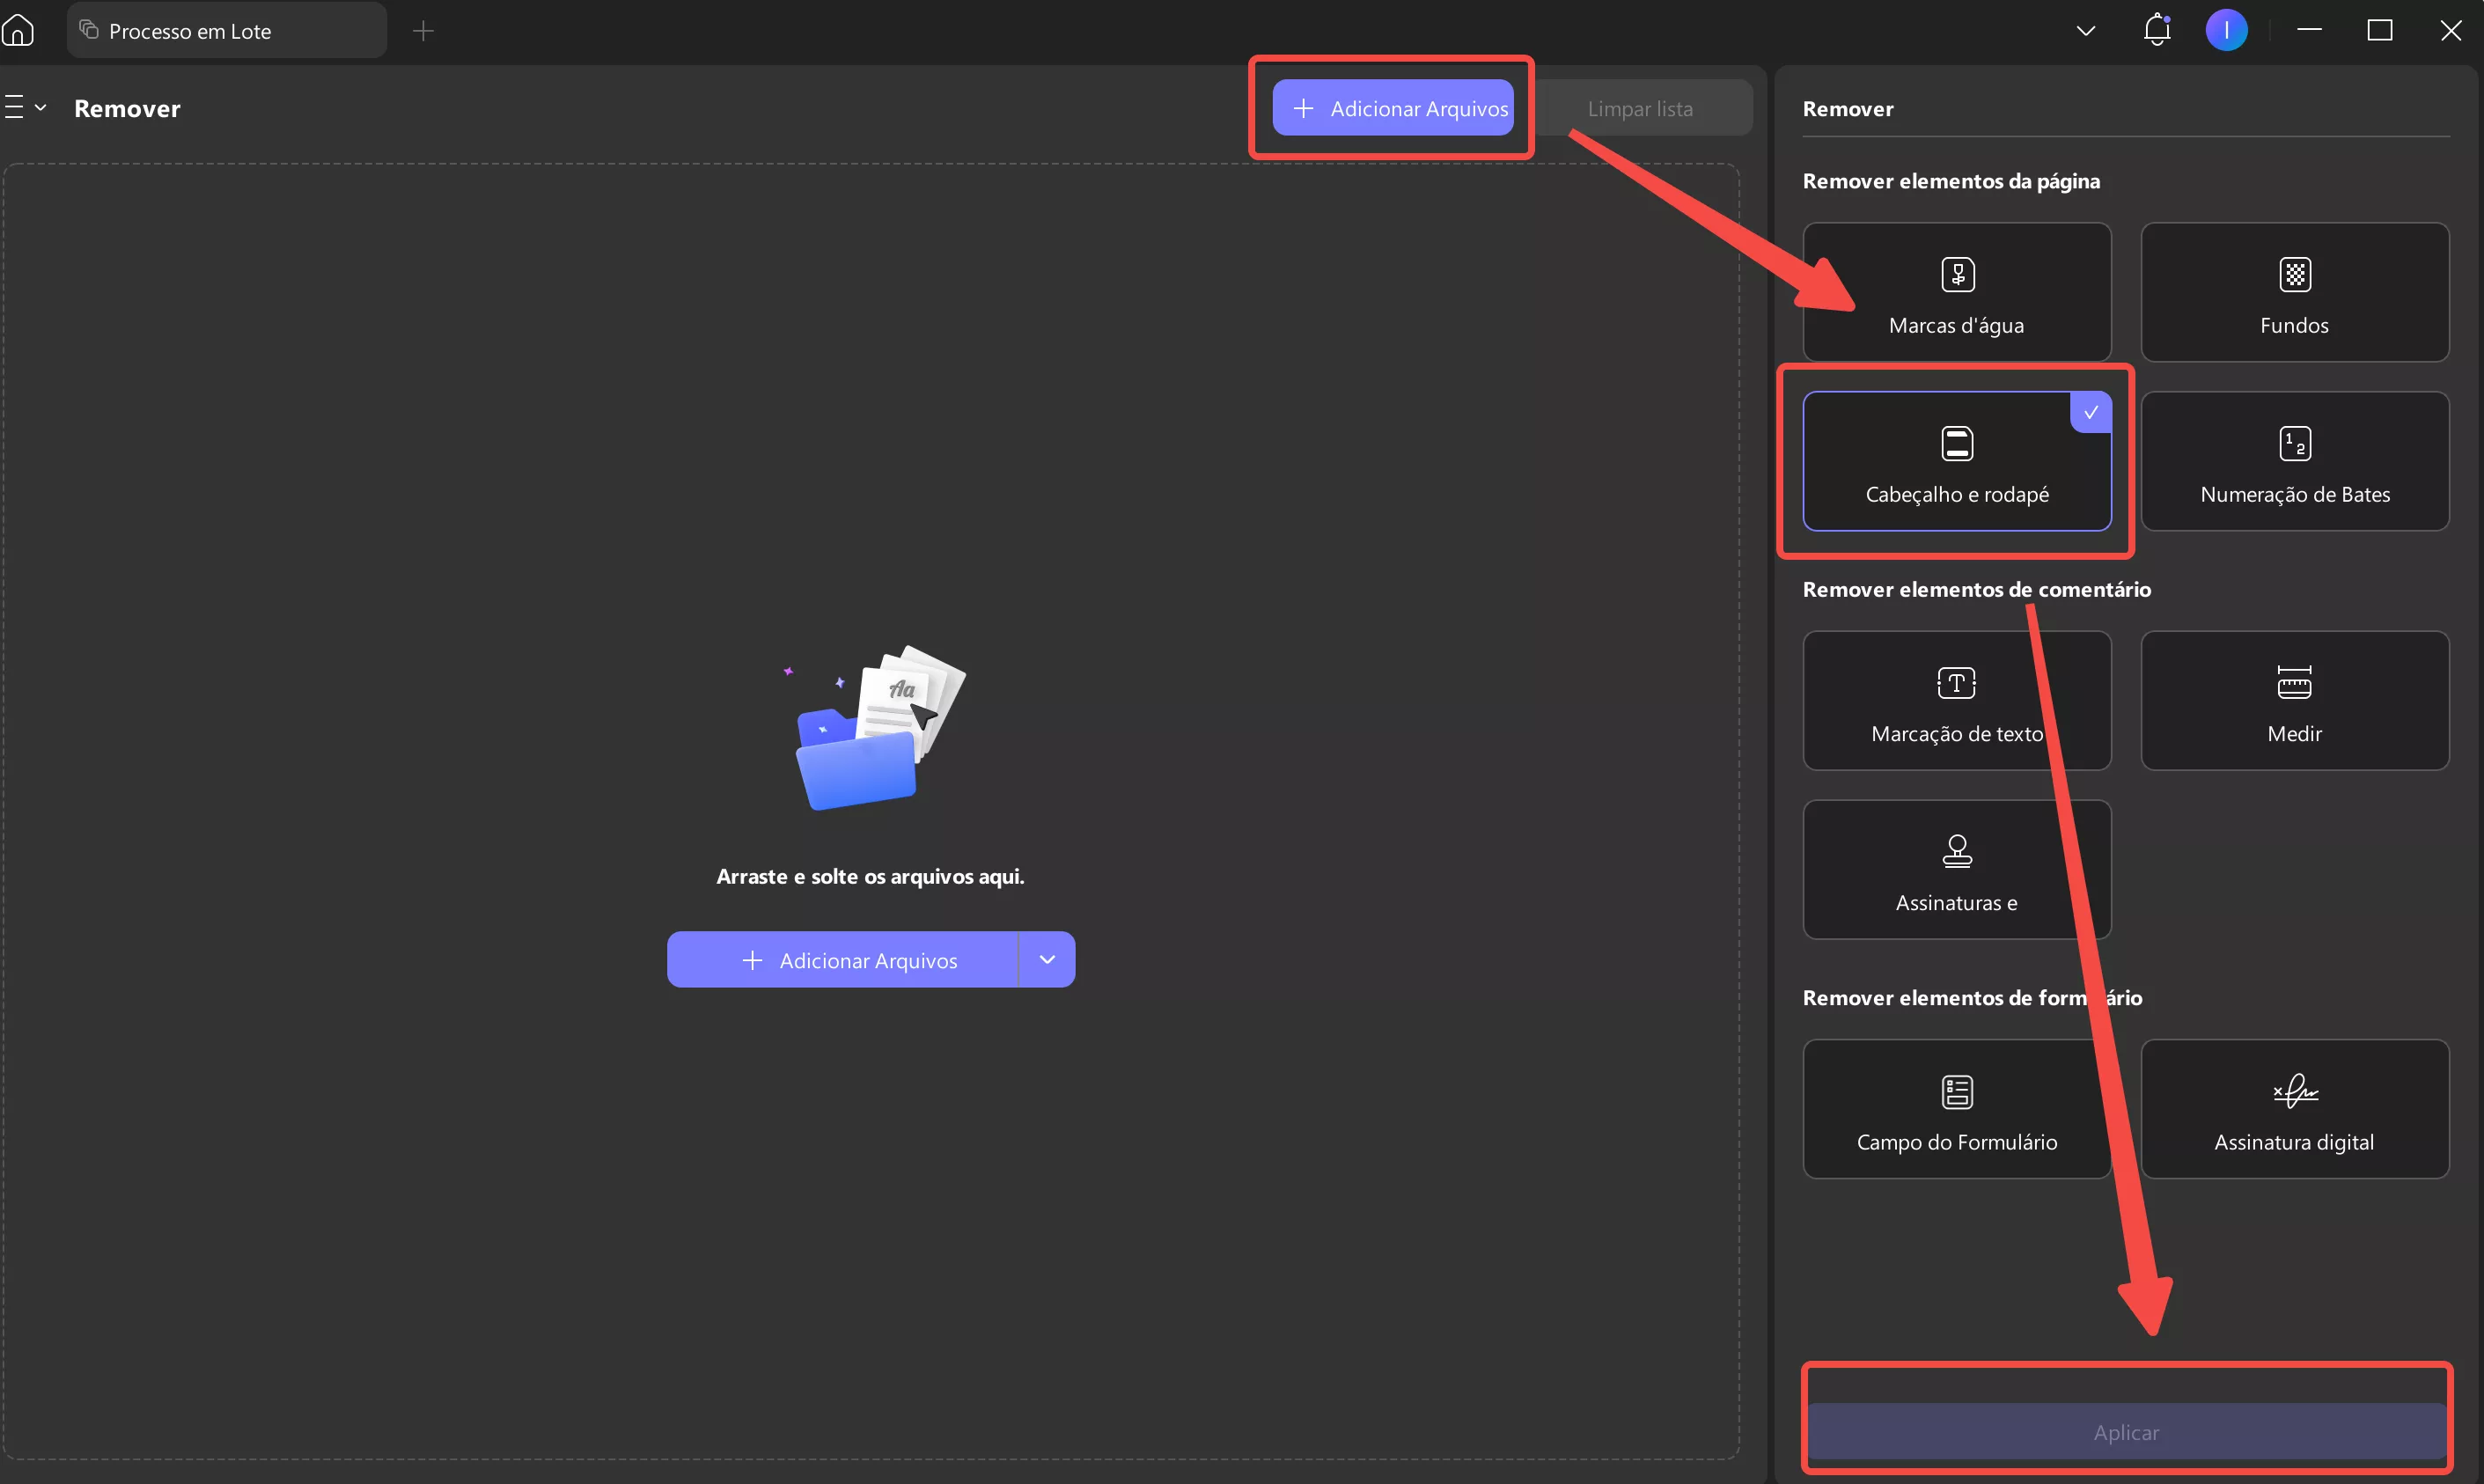Click the top Adicionar Arquivos button
This screenshot has width=2484, height=1484.
coord(1392,108)
